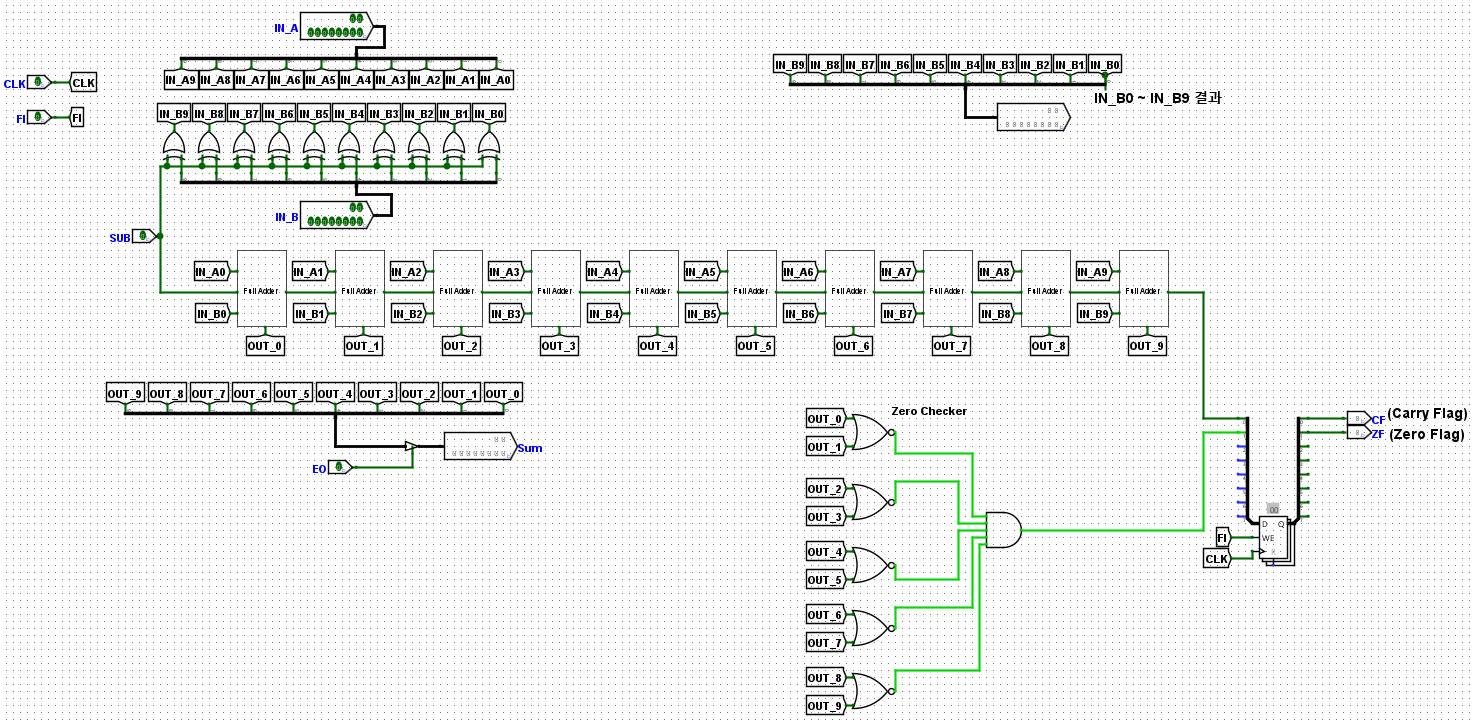1475x724 pixels.
Task: Poke the 10-bit IN_B input pin
Action: [x=336, y=215]
